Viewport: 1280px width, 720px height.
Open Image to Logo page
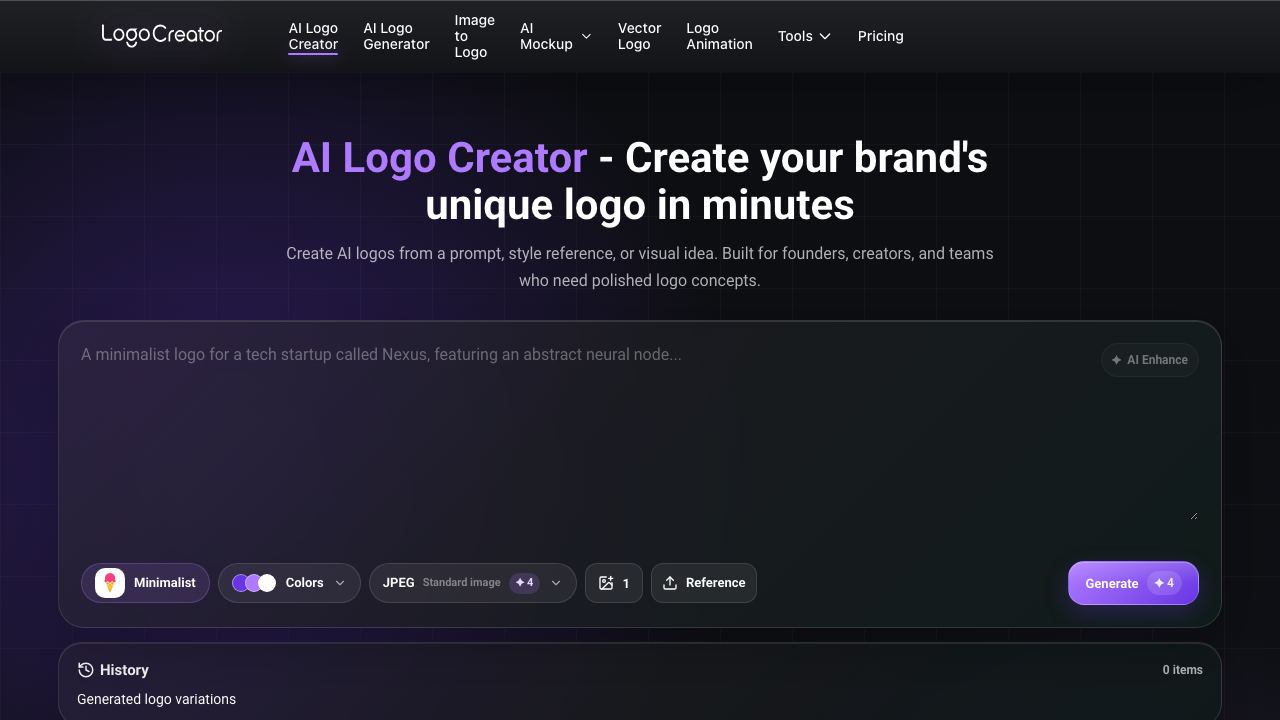[474, 36]
